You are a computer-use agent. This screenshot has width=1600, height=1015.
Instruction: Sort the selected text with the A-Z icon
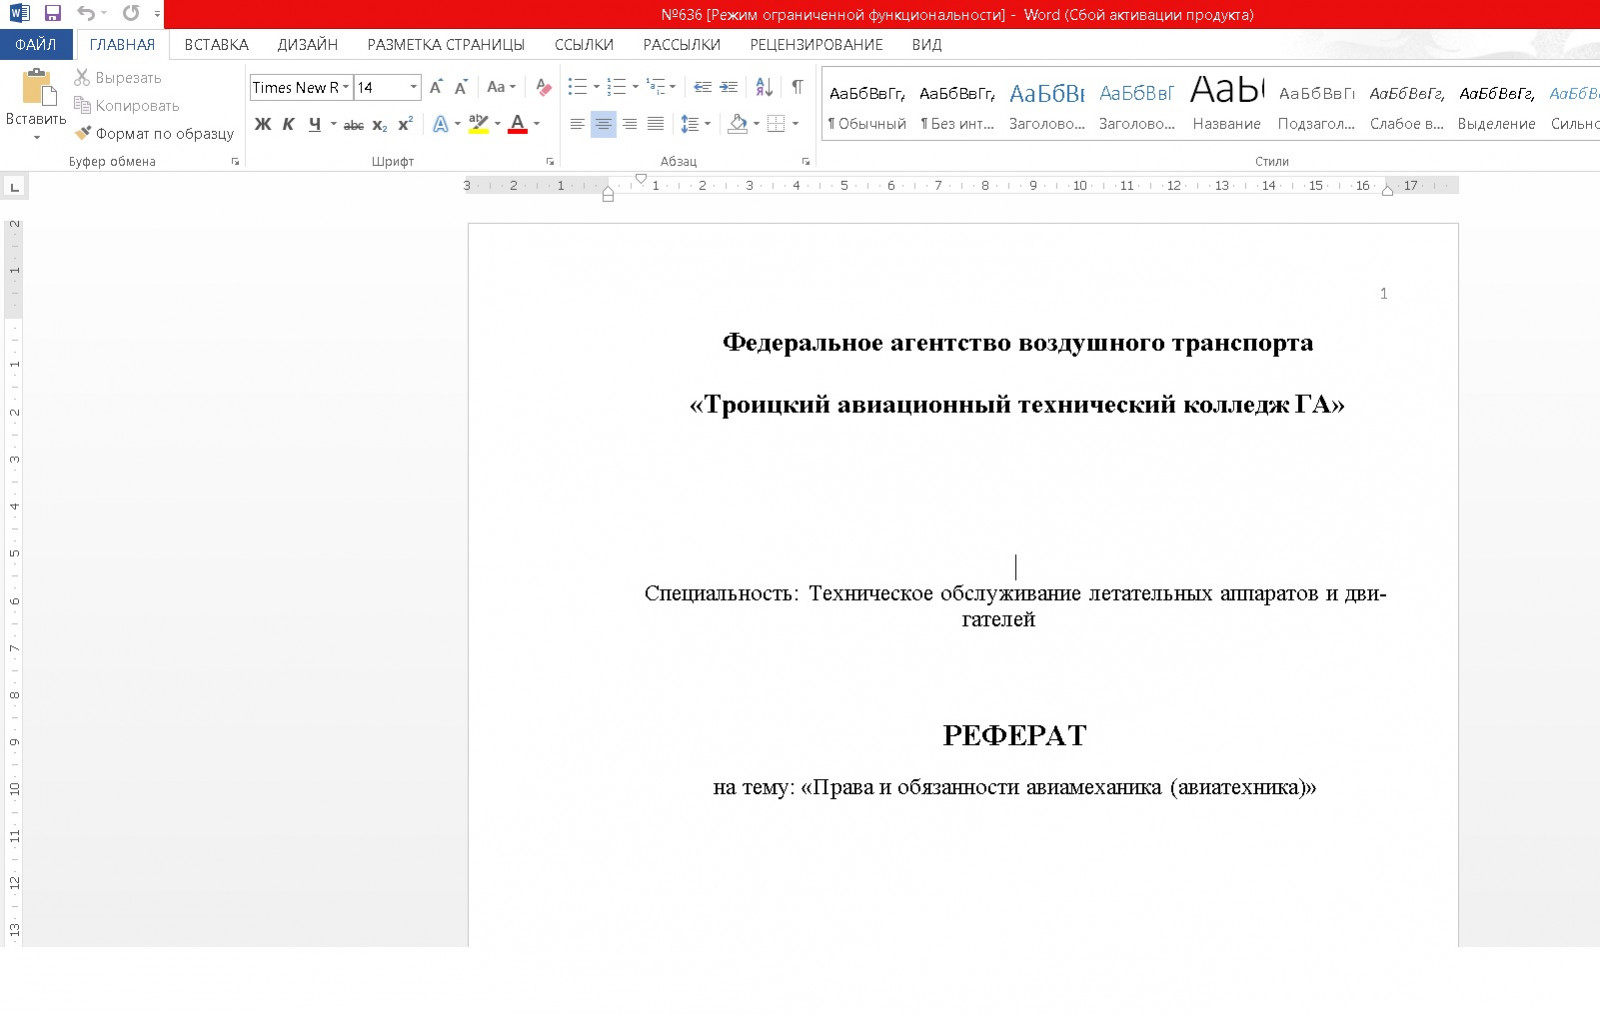(x=764, y=88)
